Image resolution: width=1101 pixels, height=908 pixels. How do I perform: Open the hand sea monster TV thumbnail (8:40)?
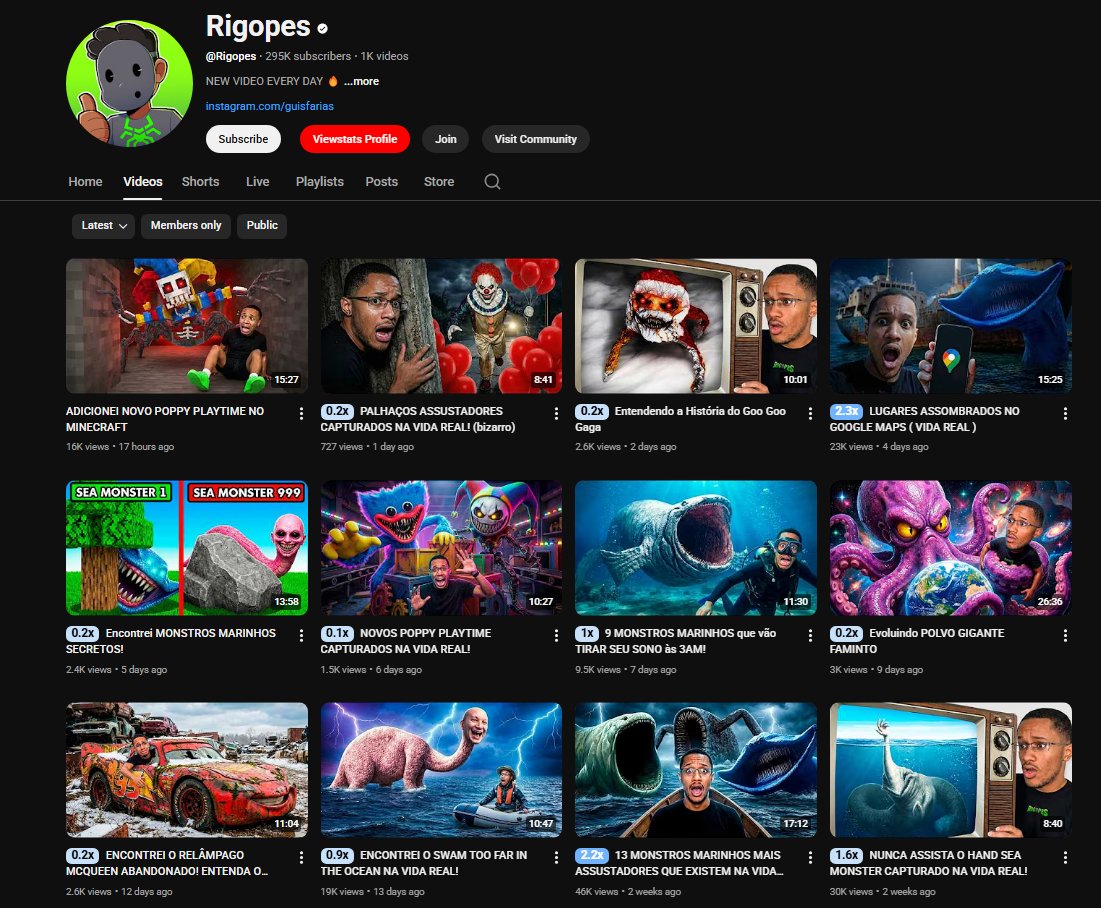951,770
